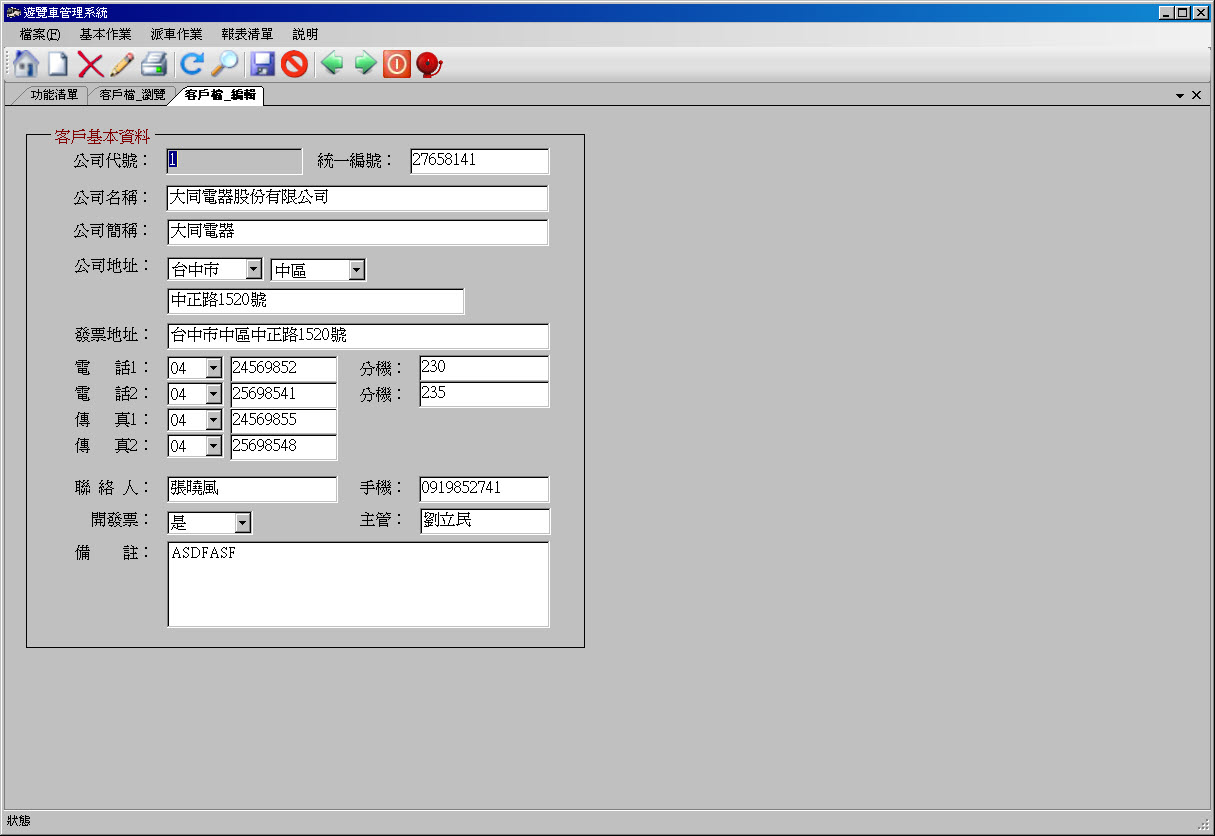This screenshot has width=1215, height=836.
Task: Click the 電話1 number field 24569852
Action: [284, 368]
